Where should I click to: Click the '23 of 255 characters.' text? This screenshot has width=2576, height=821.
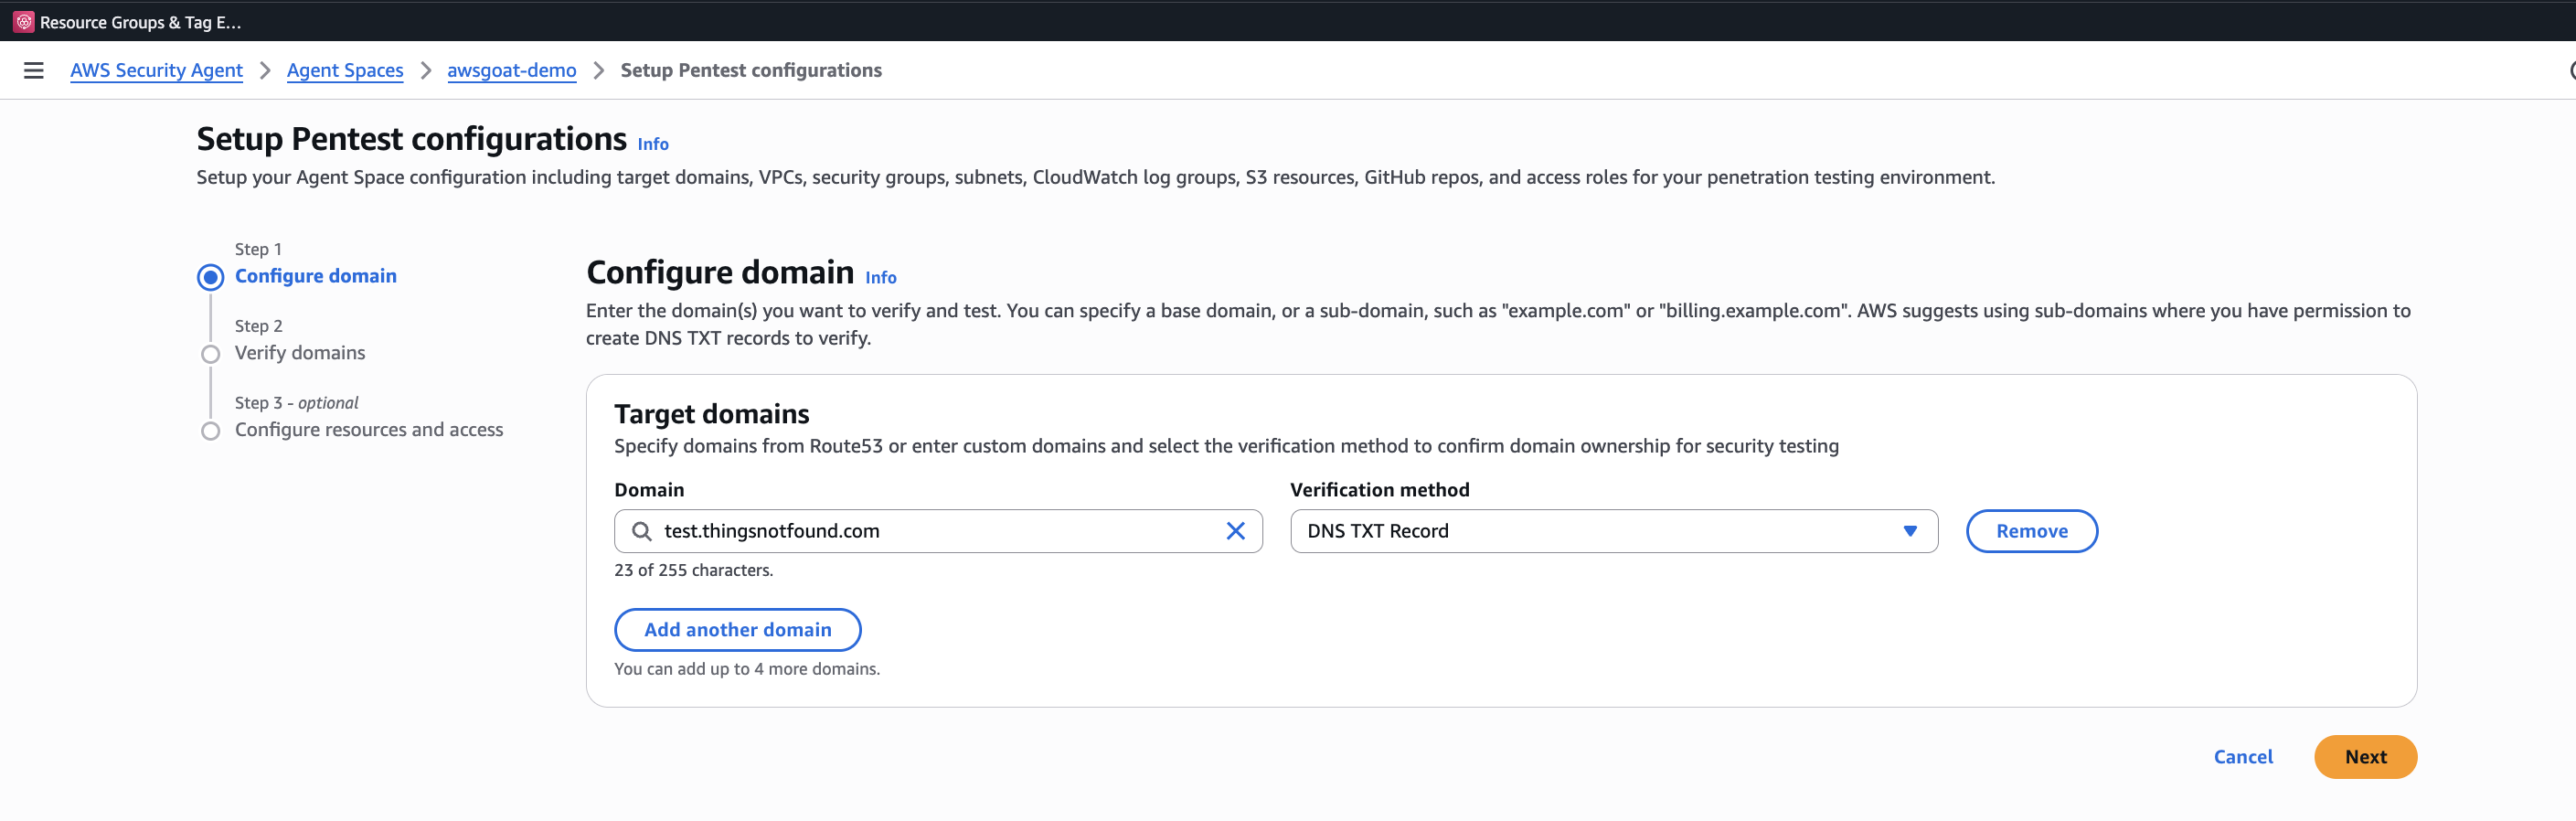coord(693,570)
